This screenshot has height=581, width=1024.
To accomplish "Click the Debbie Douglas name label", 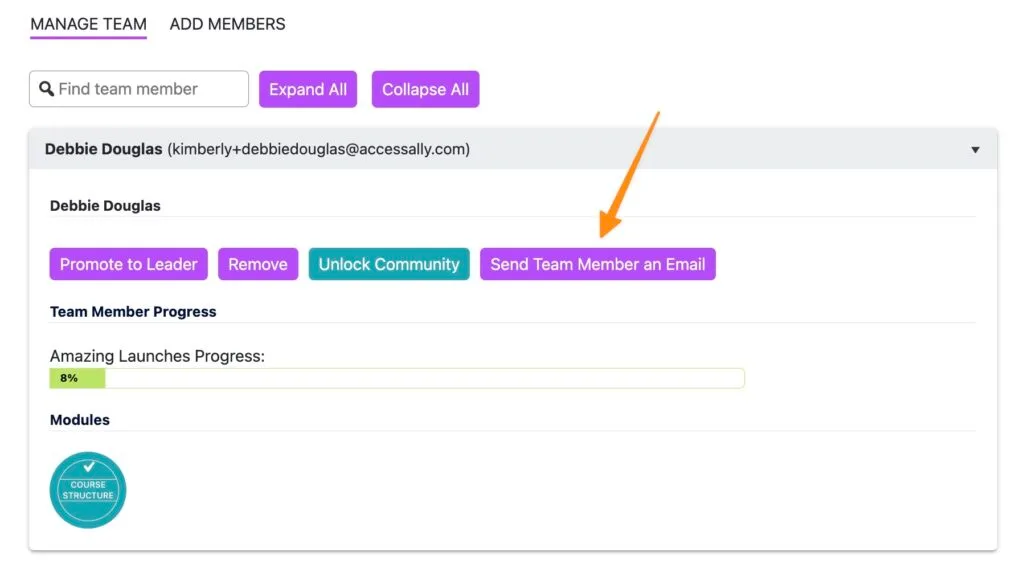I will tap(105, 206).
